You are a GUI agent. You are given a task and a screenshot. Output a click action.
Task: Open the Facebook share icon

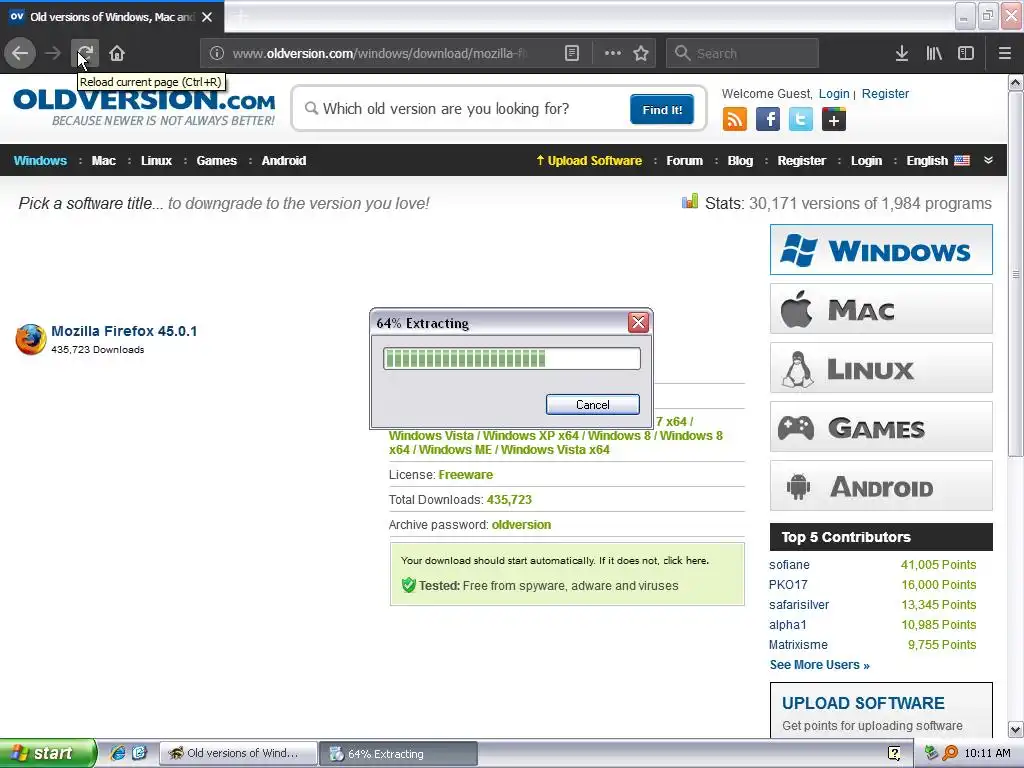tap(768, 120)
